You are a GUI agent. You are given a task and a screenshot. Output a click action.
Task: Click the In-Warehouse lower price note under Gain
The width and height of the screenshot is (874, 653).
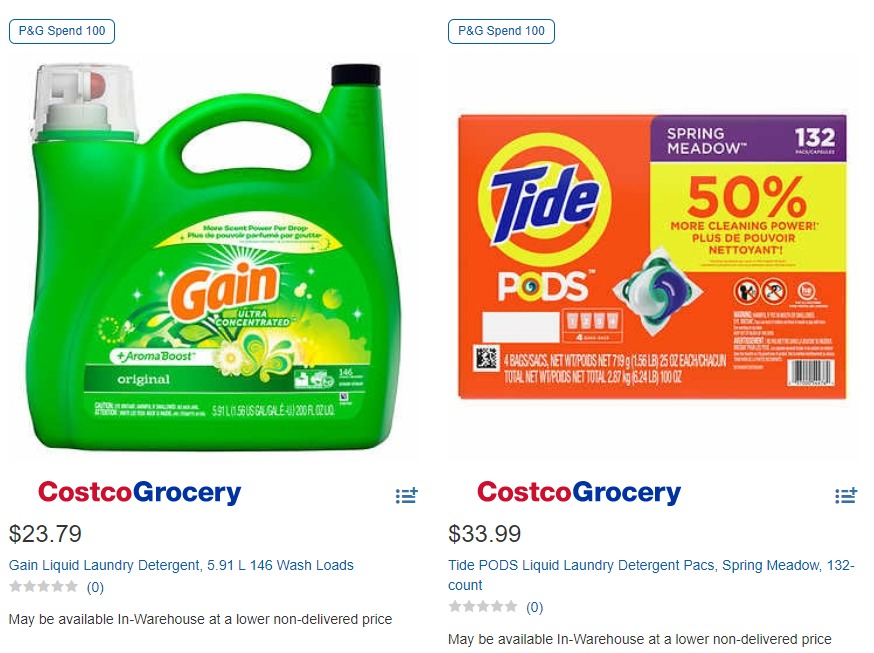201,619
